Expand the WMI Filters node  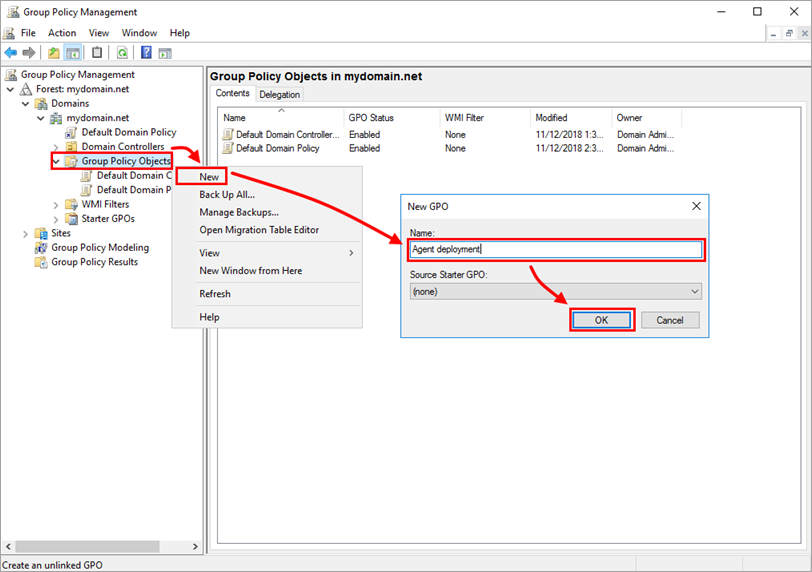56,205
